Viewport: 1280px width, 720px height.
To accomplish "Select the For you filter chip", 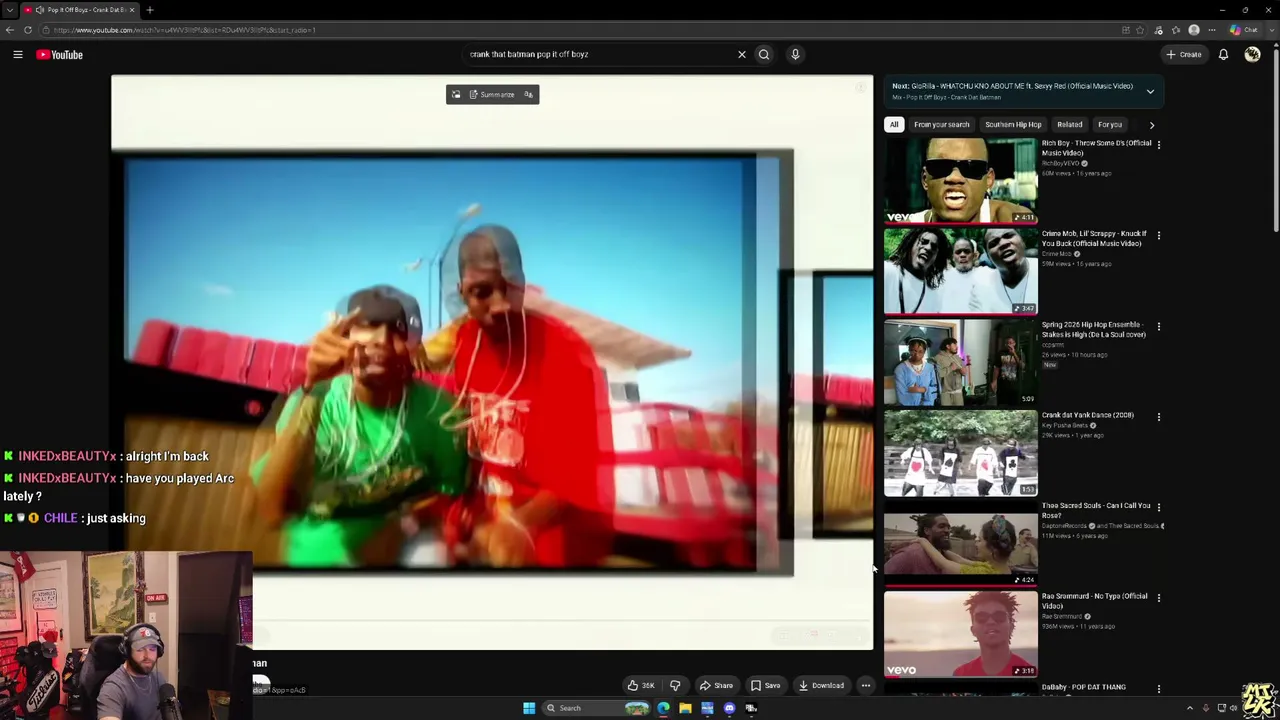I will tap(1109, 125).
